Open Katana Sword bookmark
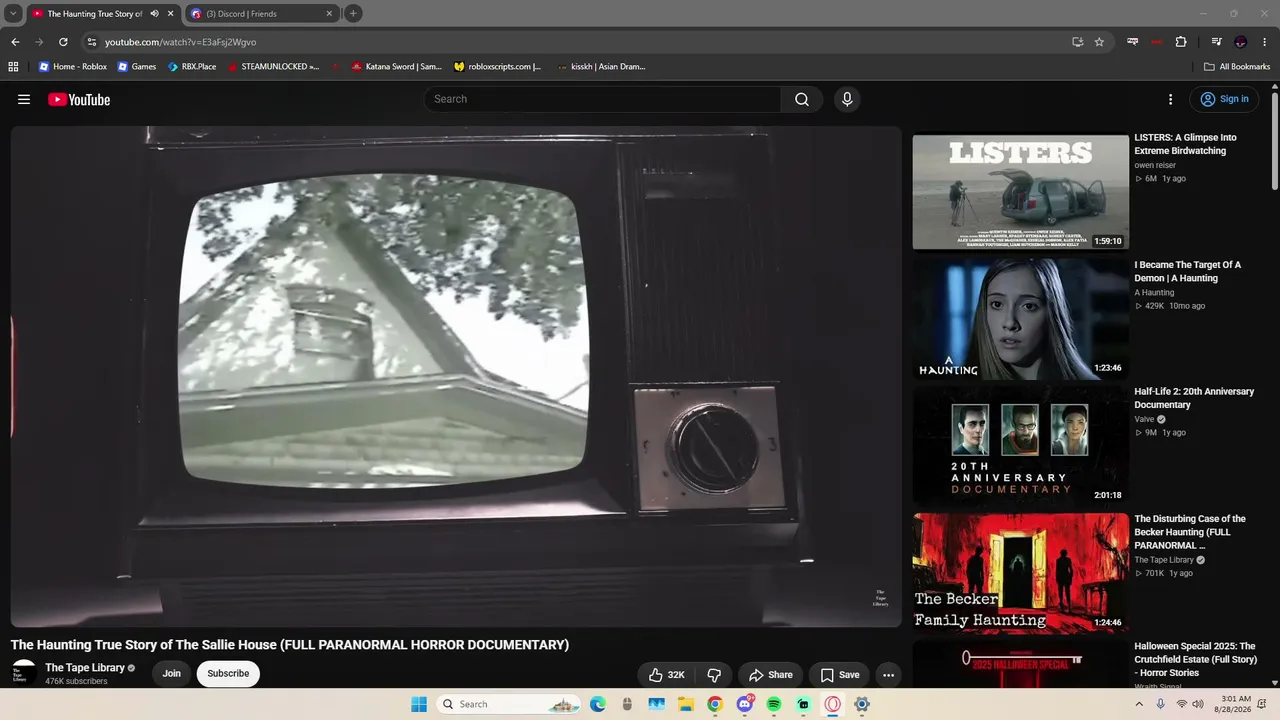 tap(396, 67)
